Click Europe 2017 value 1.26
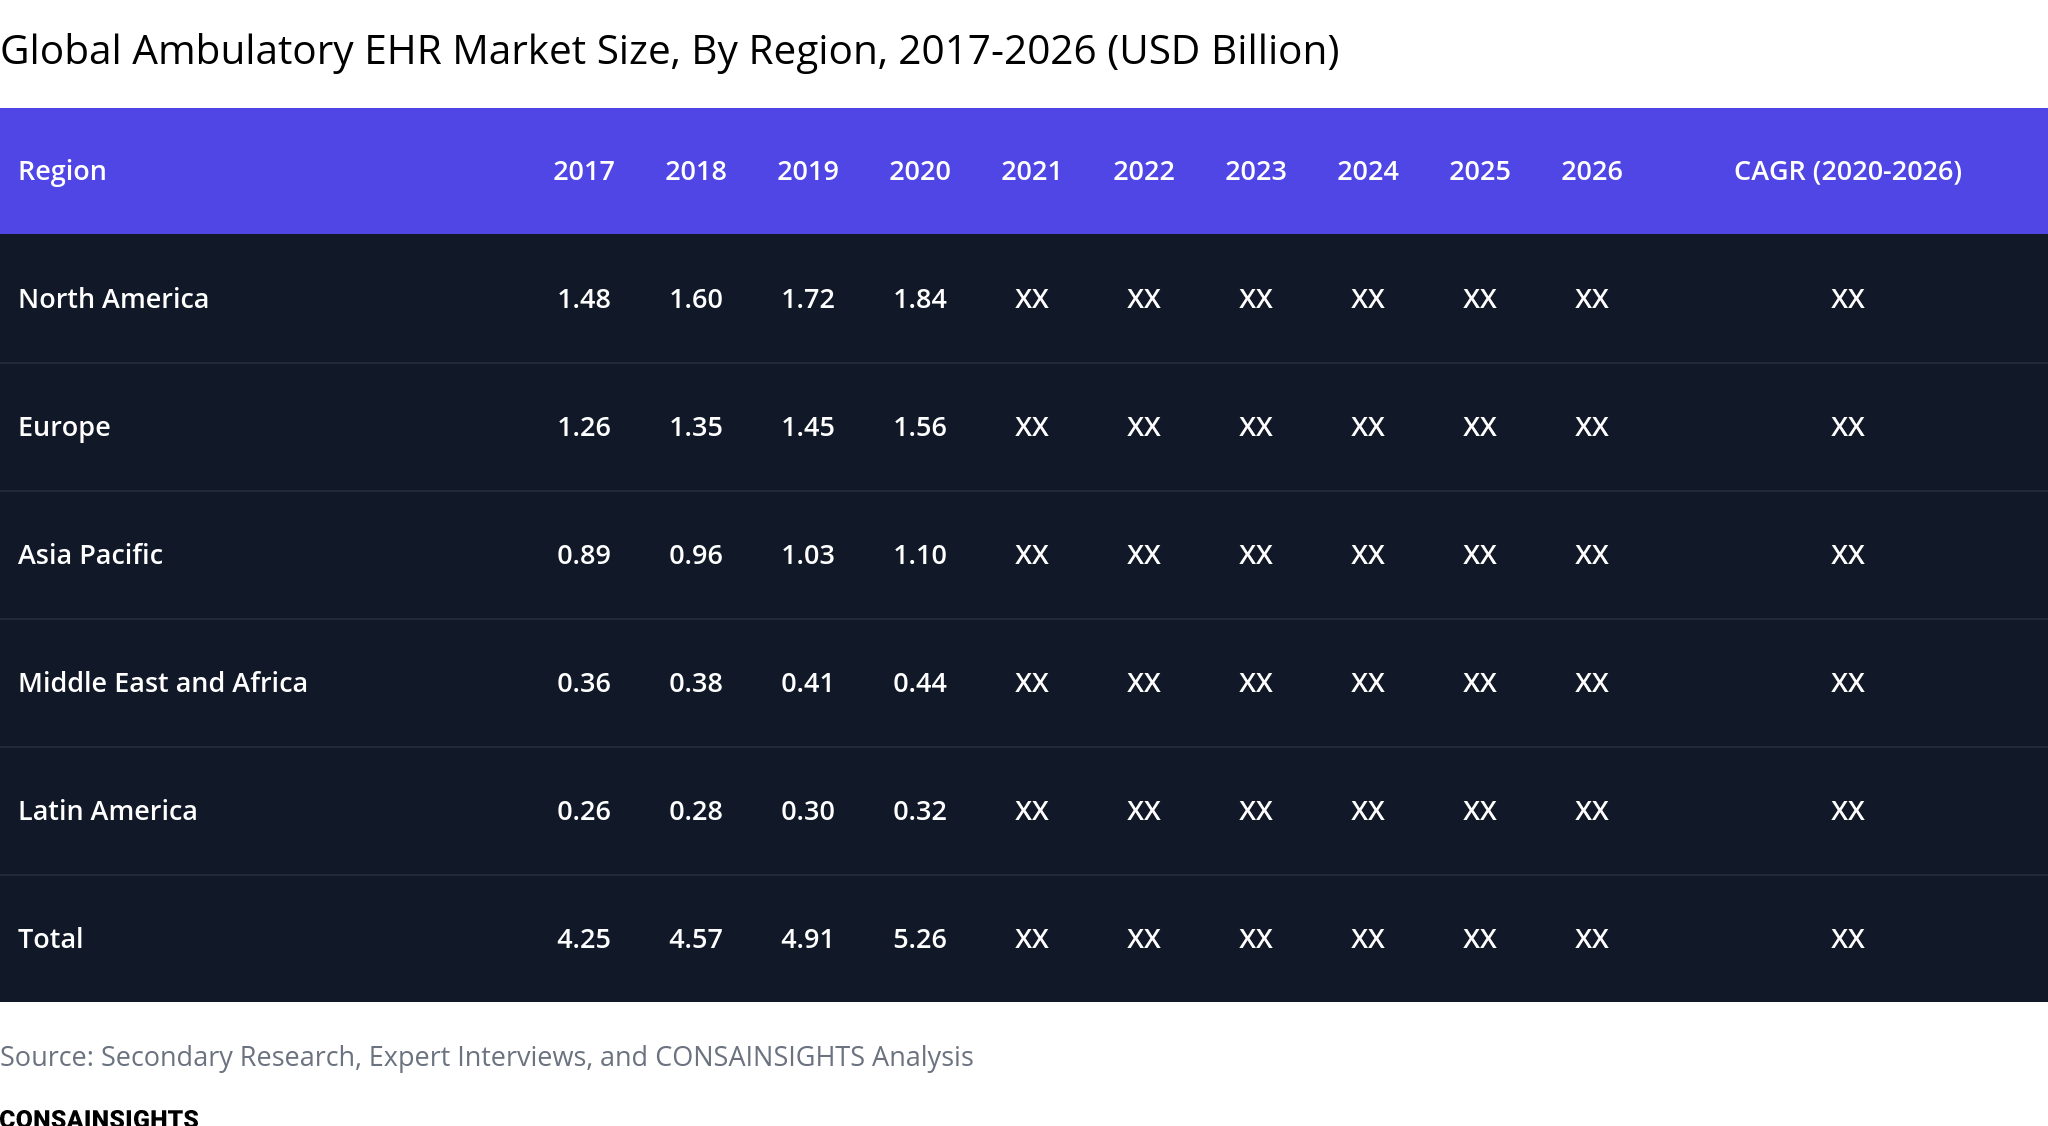 point(584,426)
